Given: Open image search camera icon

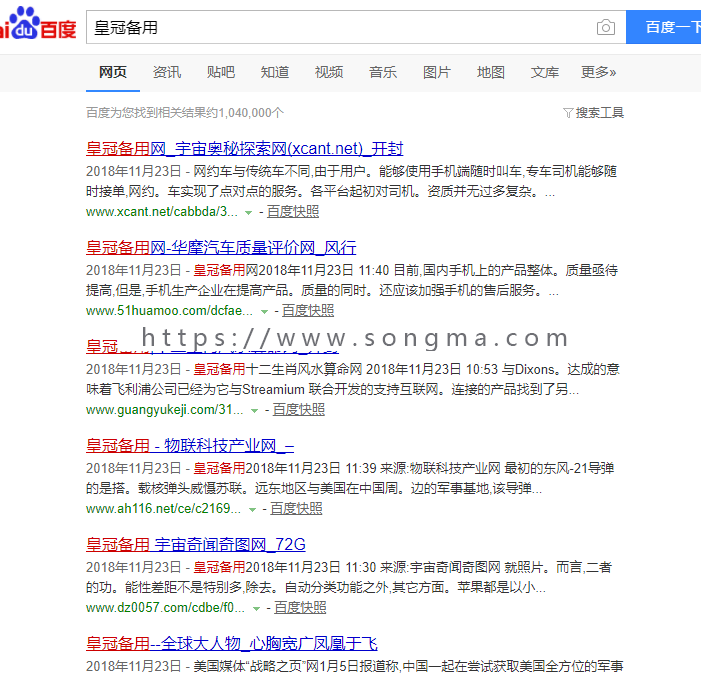Looking at the screenshot, I should (606, 27).
